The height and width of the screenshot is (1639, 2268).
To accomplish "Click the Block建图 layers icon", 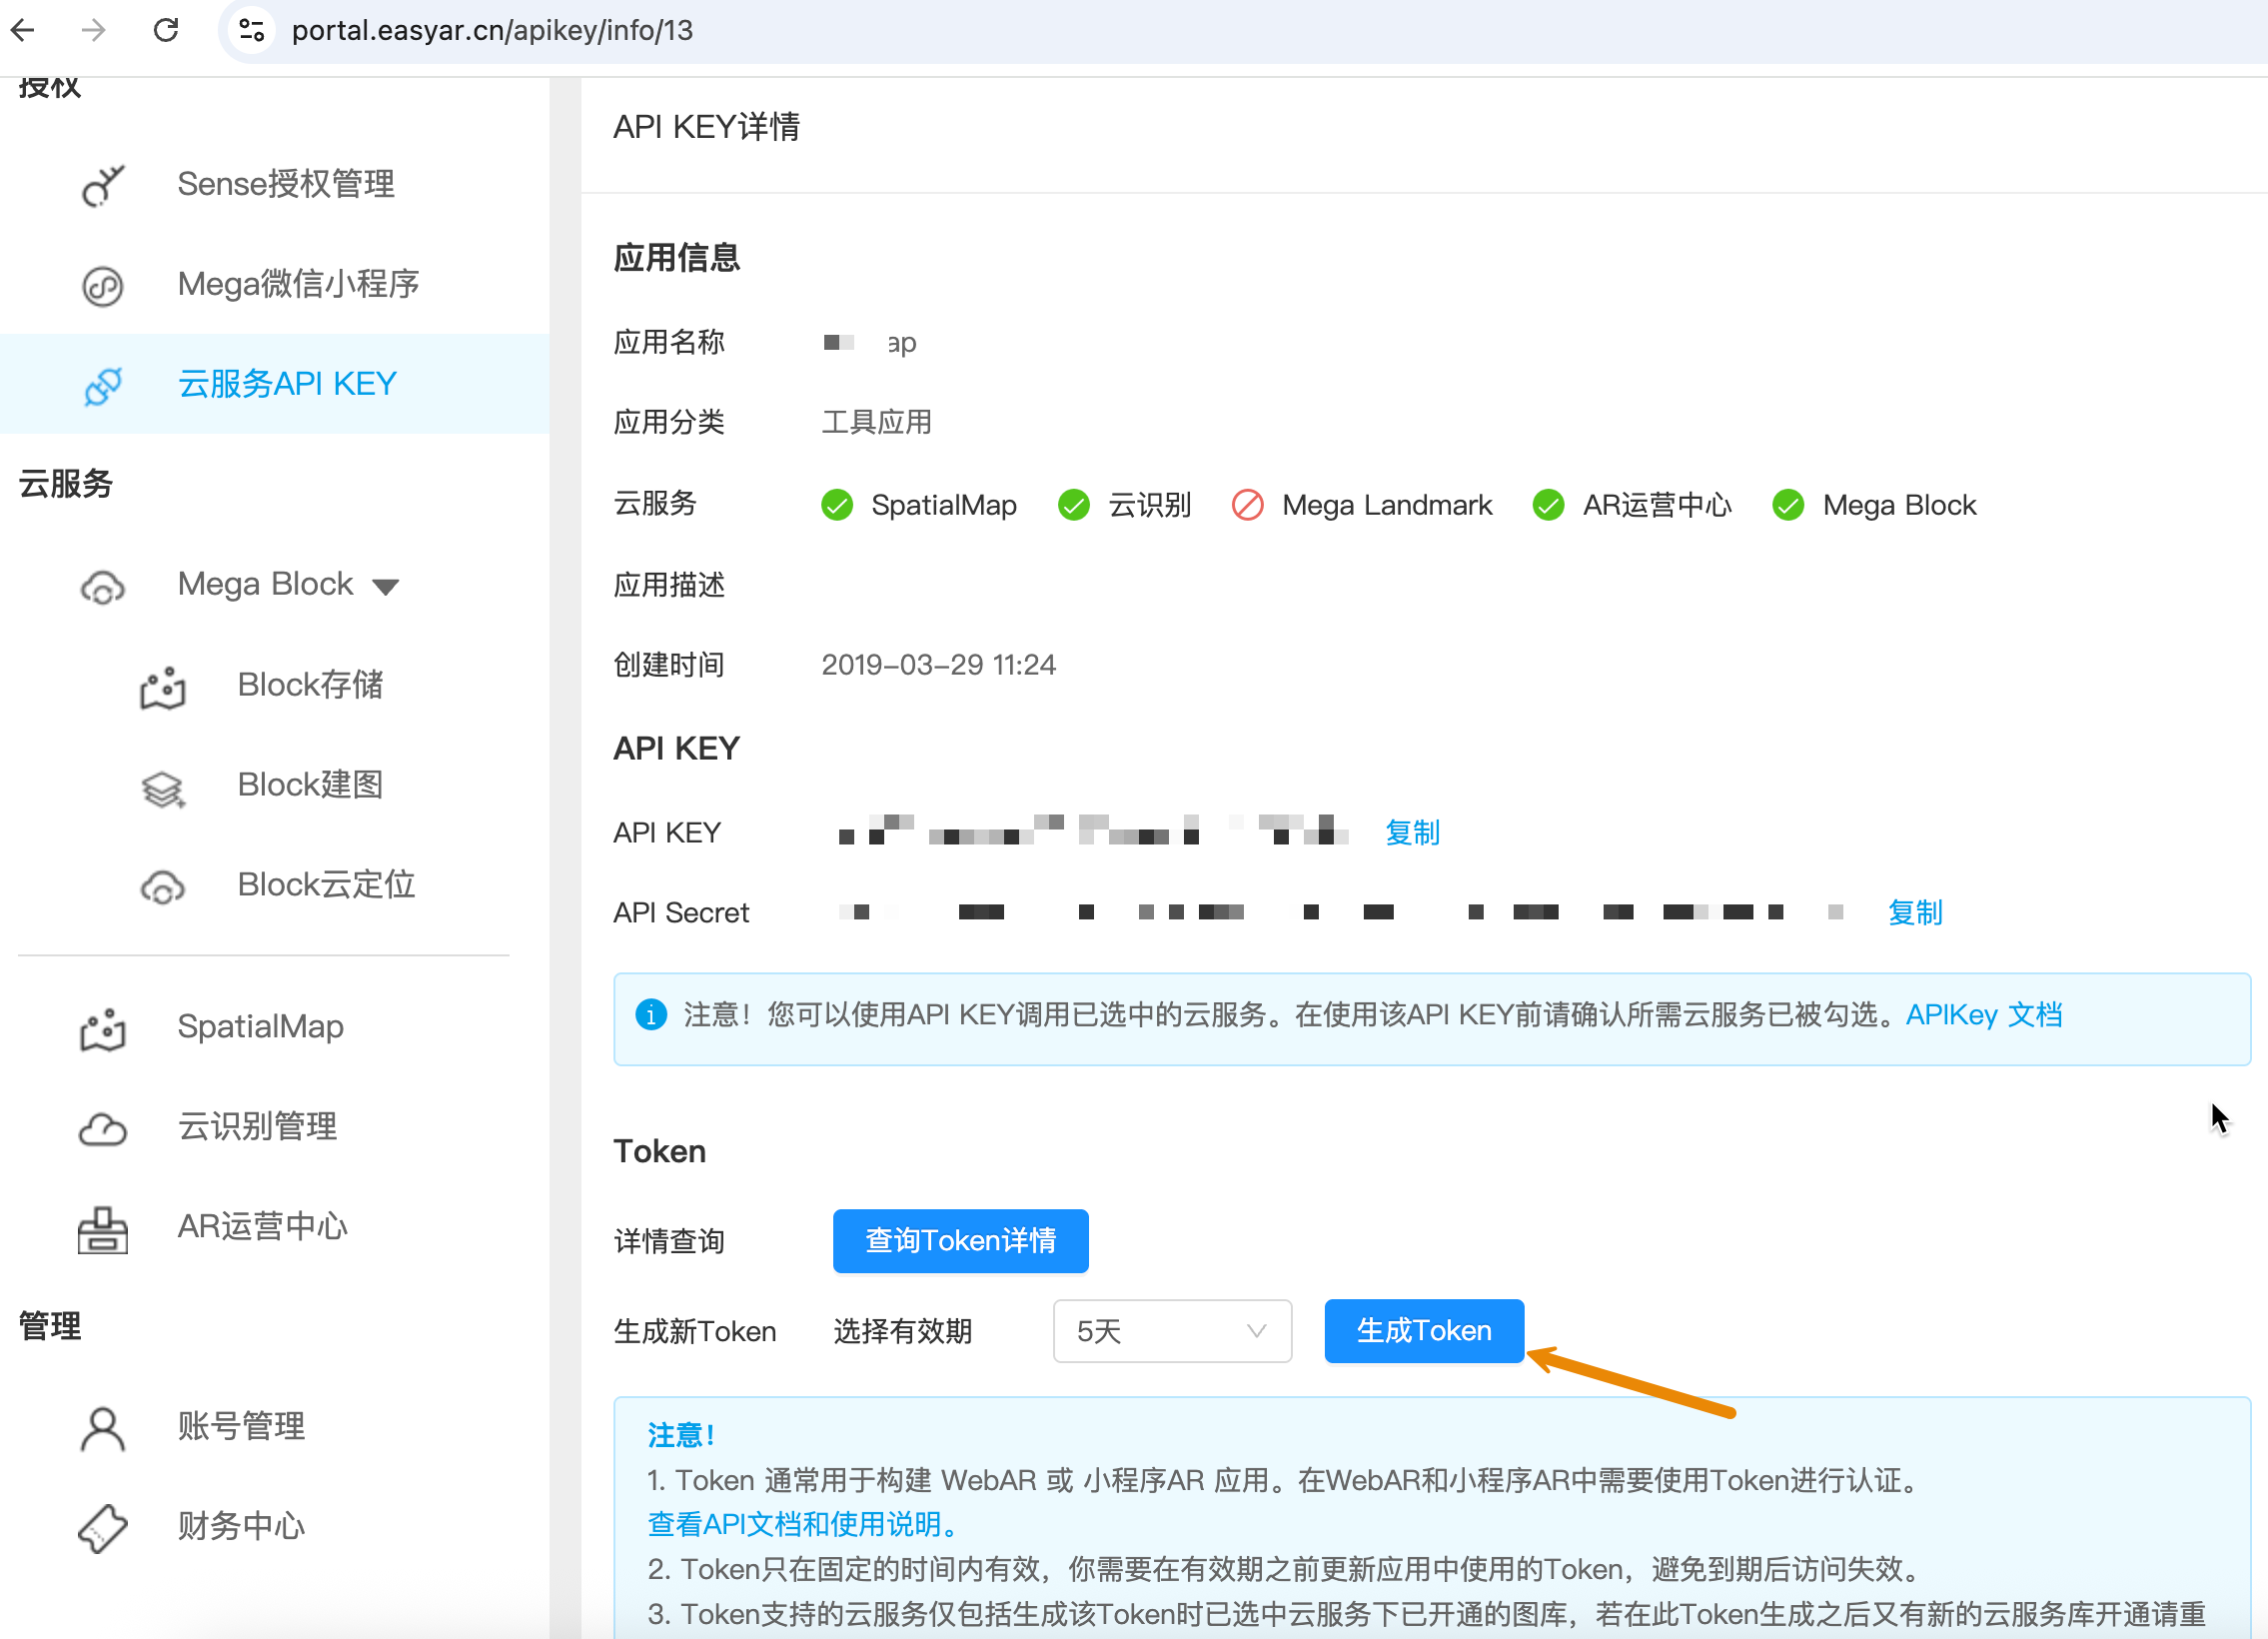I will click(x=162, y=788).
